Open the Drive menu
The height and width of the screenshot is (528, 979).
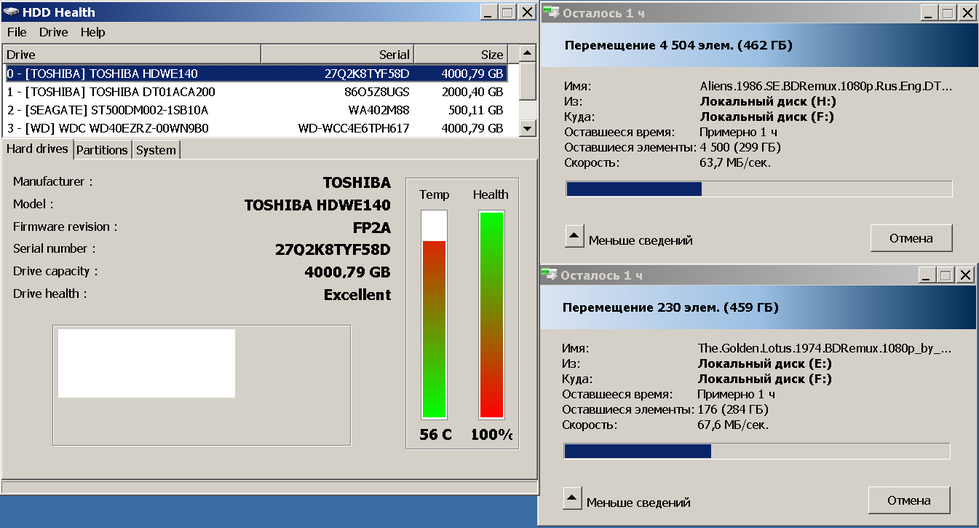[x=53, y=32]
